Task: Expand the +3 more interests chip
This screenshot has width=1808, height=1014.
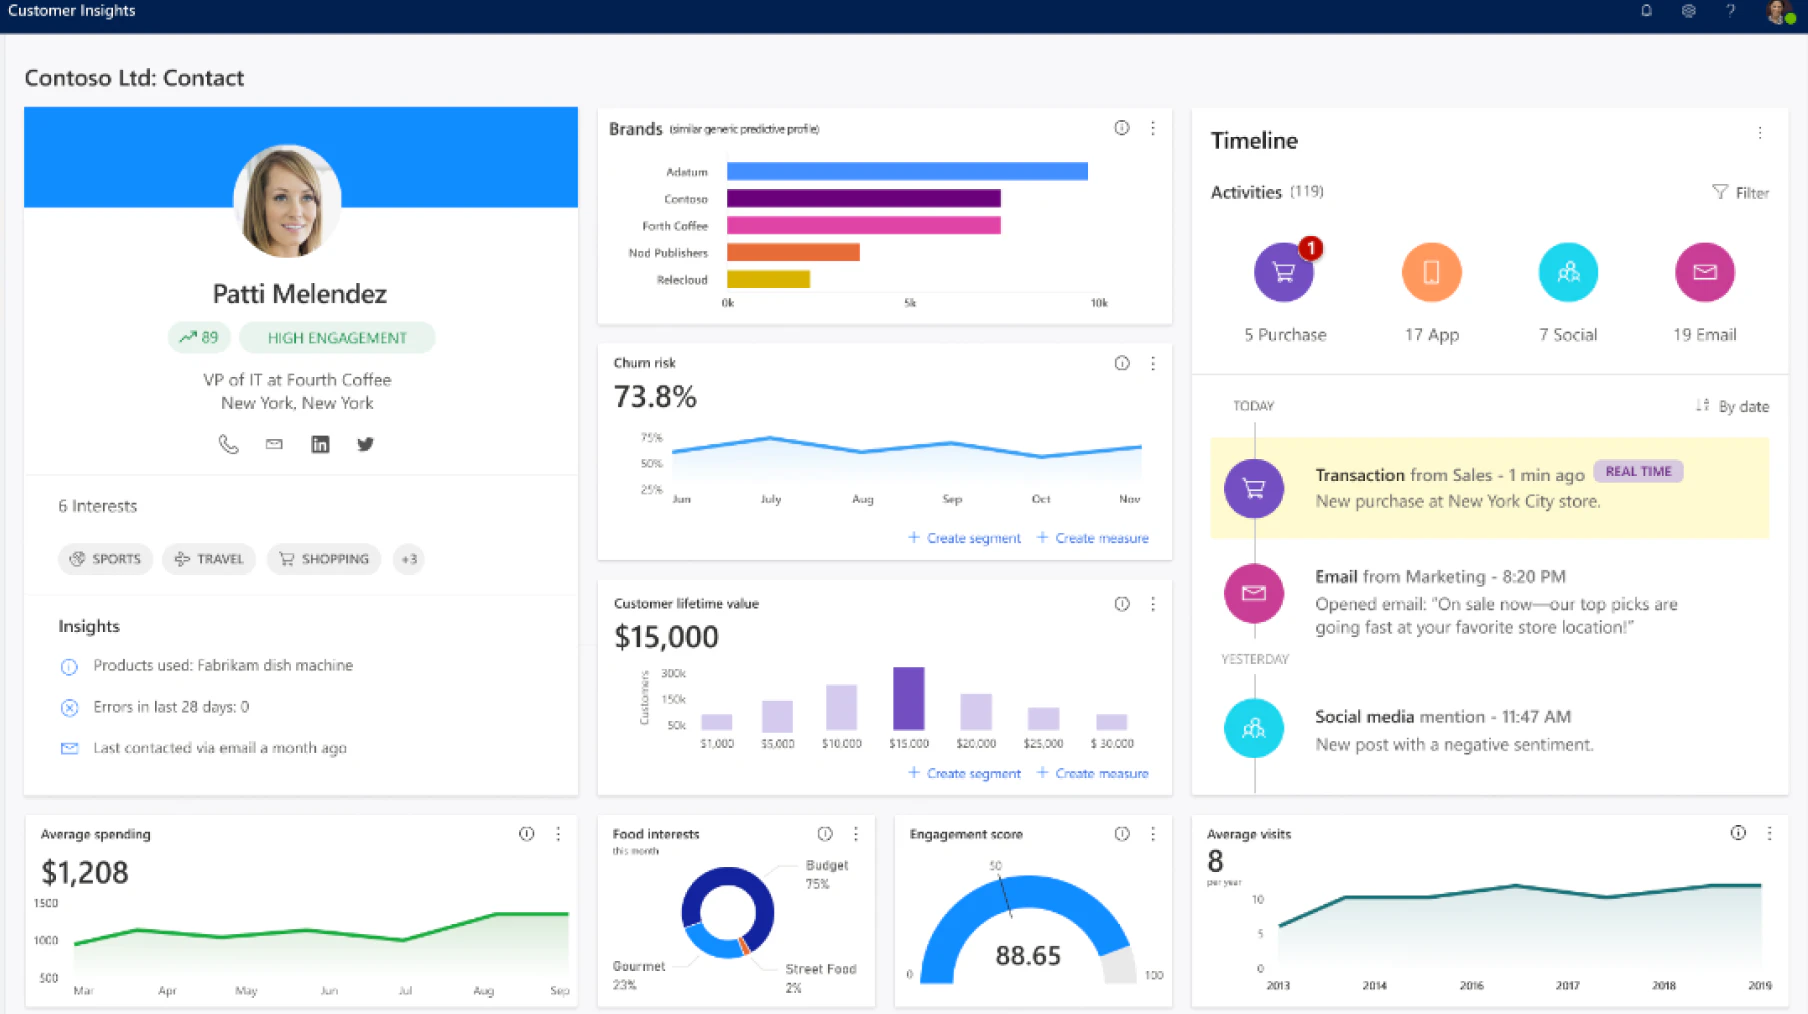Action: tap(409, 559)
